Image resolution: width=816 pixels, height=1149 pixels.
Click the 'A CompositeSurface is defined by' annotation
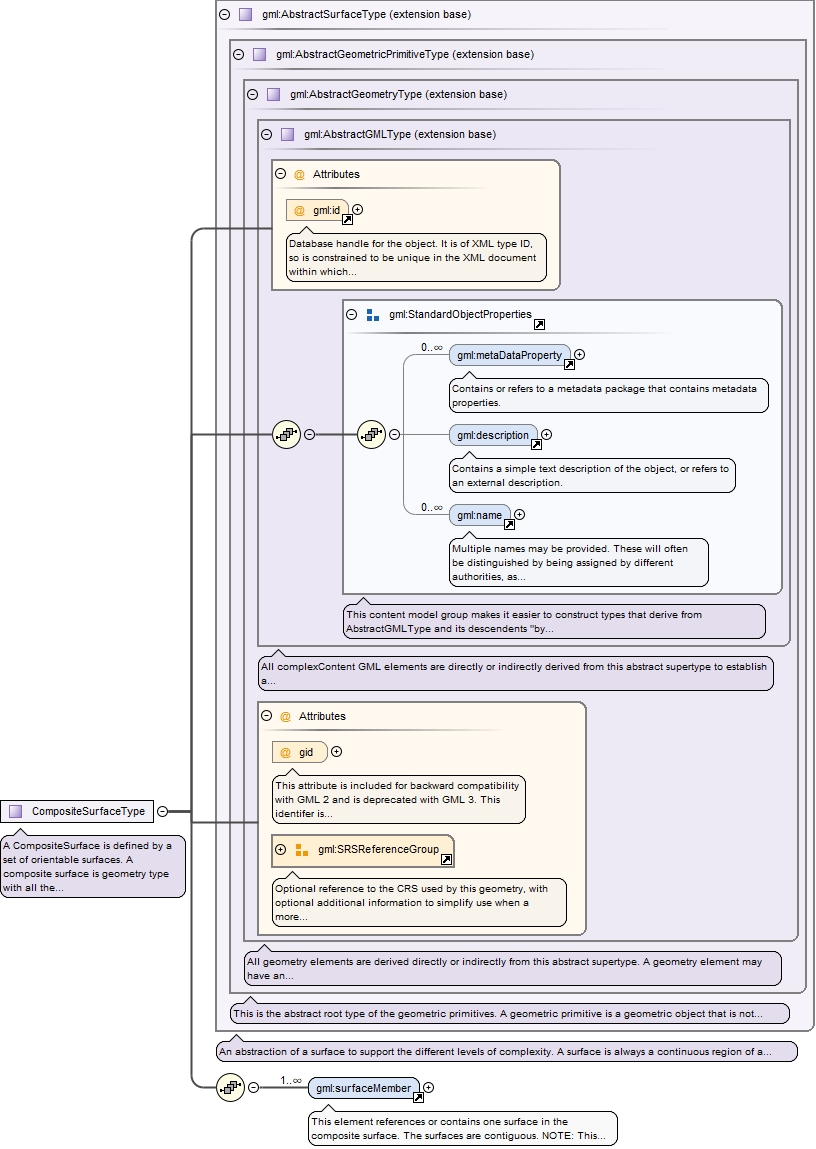point(93,866)
